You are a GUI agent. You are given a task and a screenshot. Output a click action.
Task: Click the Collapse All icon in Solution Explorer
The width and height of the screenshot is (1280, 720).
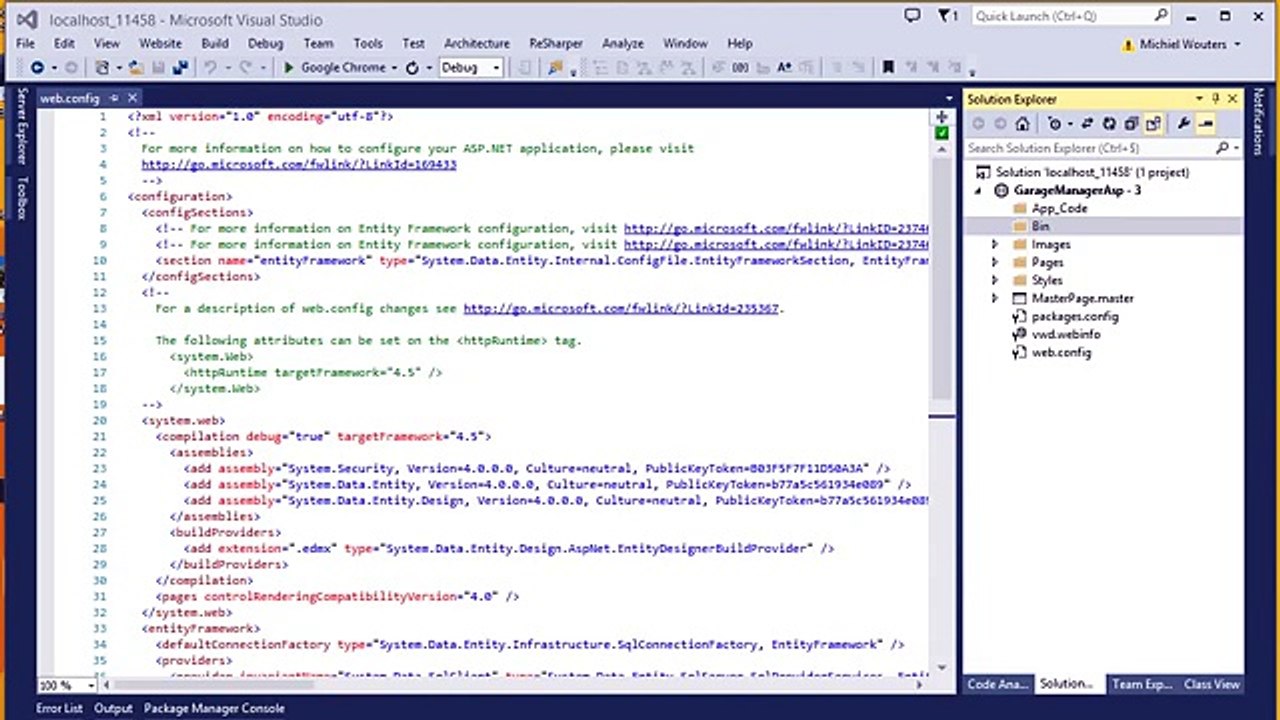1131,124
